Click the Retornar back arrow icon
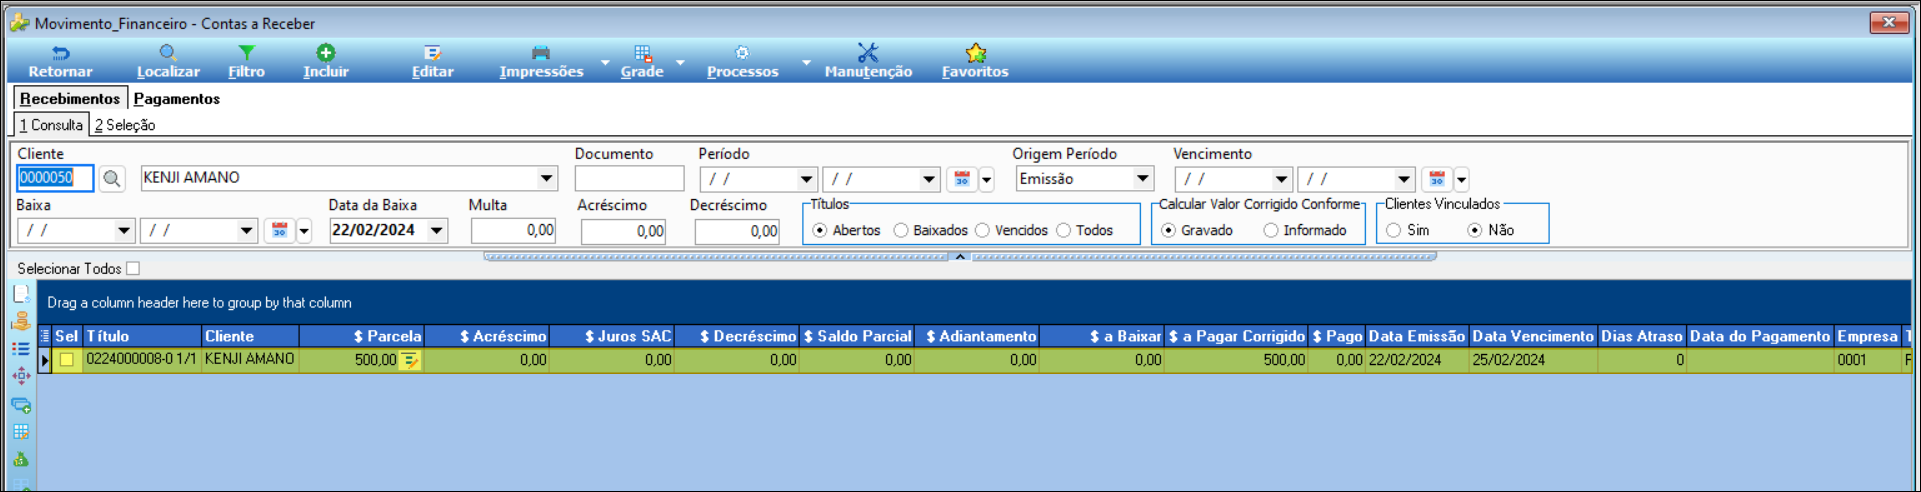 coord(60,53)
